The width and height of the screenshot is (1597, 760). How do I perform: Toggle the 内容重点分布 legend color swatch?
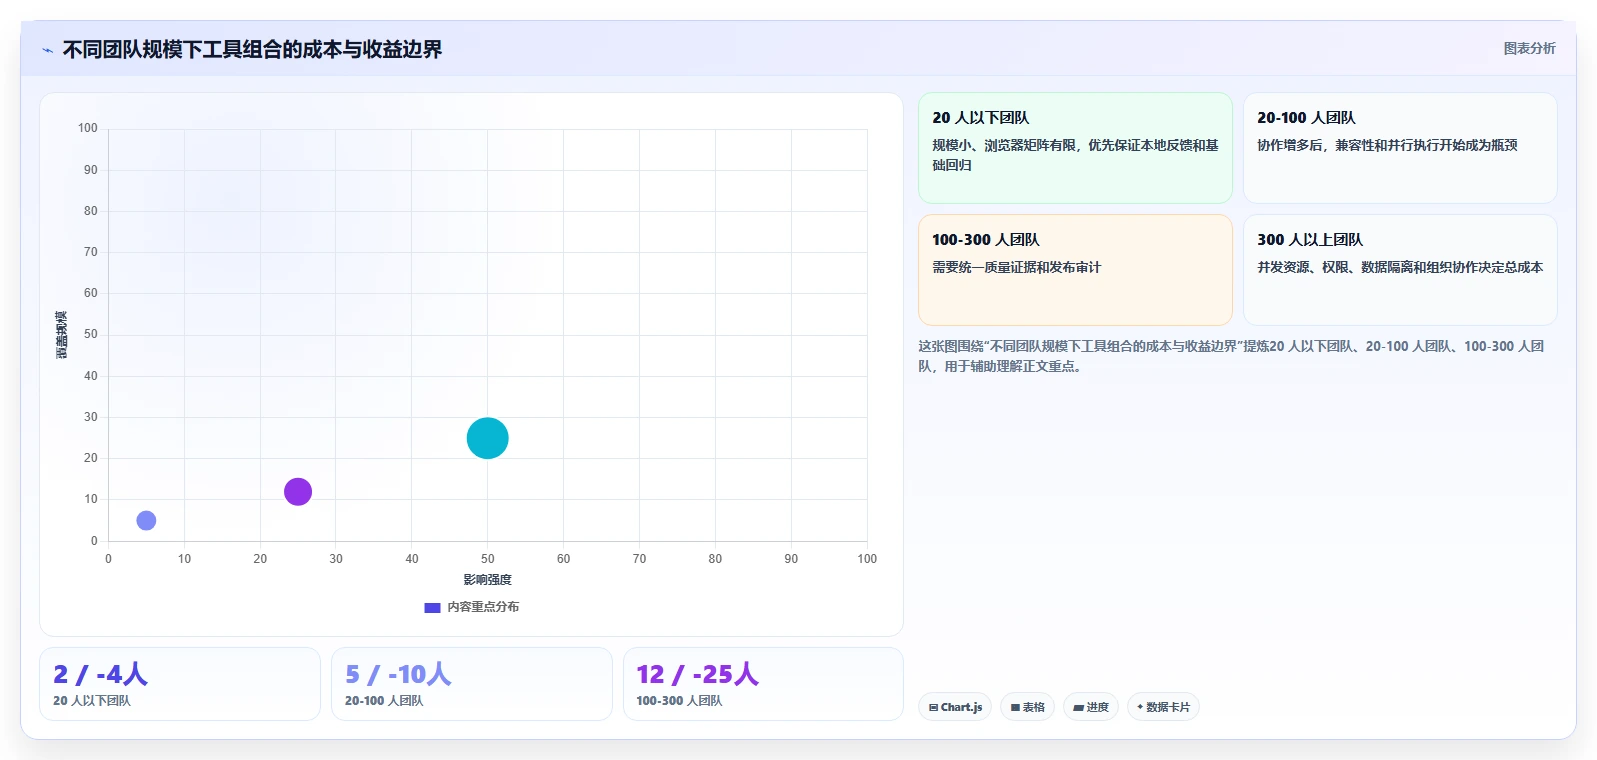[432, 607]
